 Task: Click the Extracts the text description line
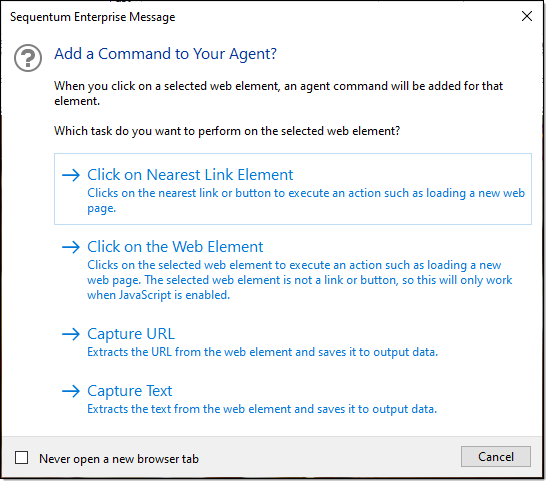[262, 409]
